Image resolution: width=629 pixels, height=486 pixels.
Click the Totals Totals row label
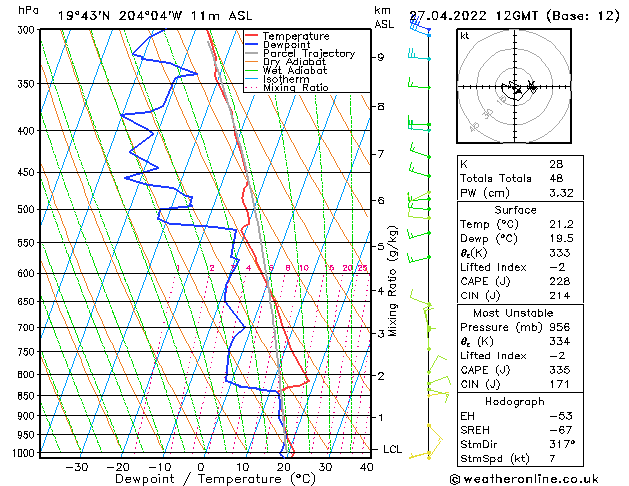pyautogui.click(x=496, y=178)
